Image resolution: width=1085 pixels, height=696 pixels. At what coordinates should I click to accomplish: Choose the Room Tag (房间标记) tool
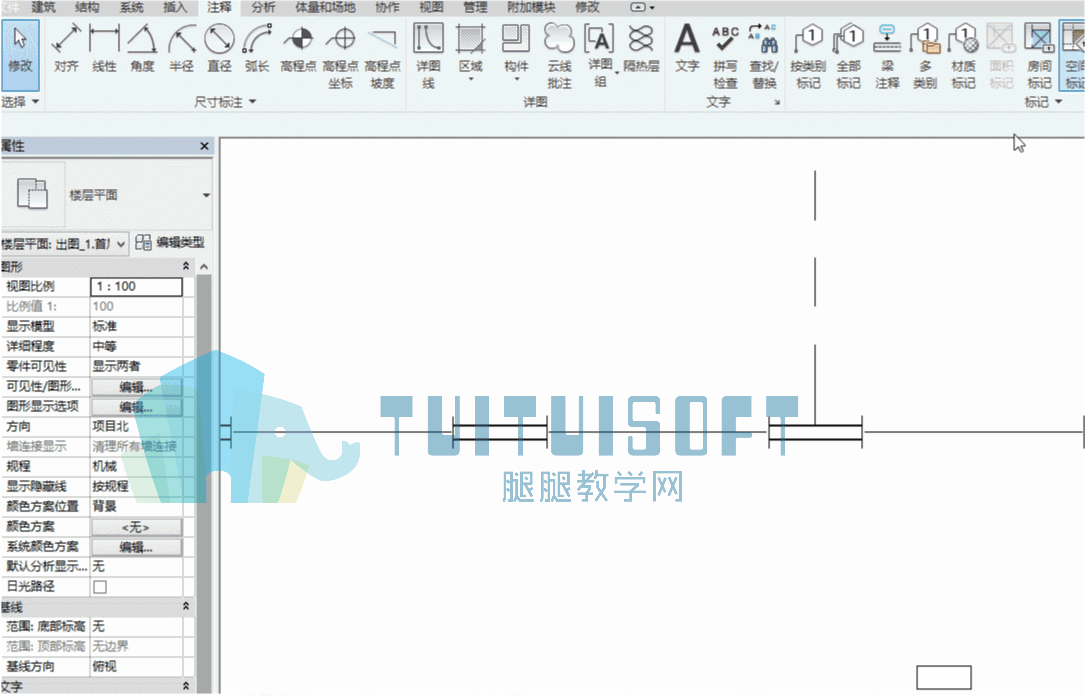[x=1039, y=57]
